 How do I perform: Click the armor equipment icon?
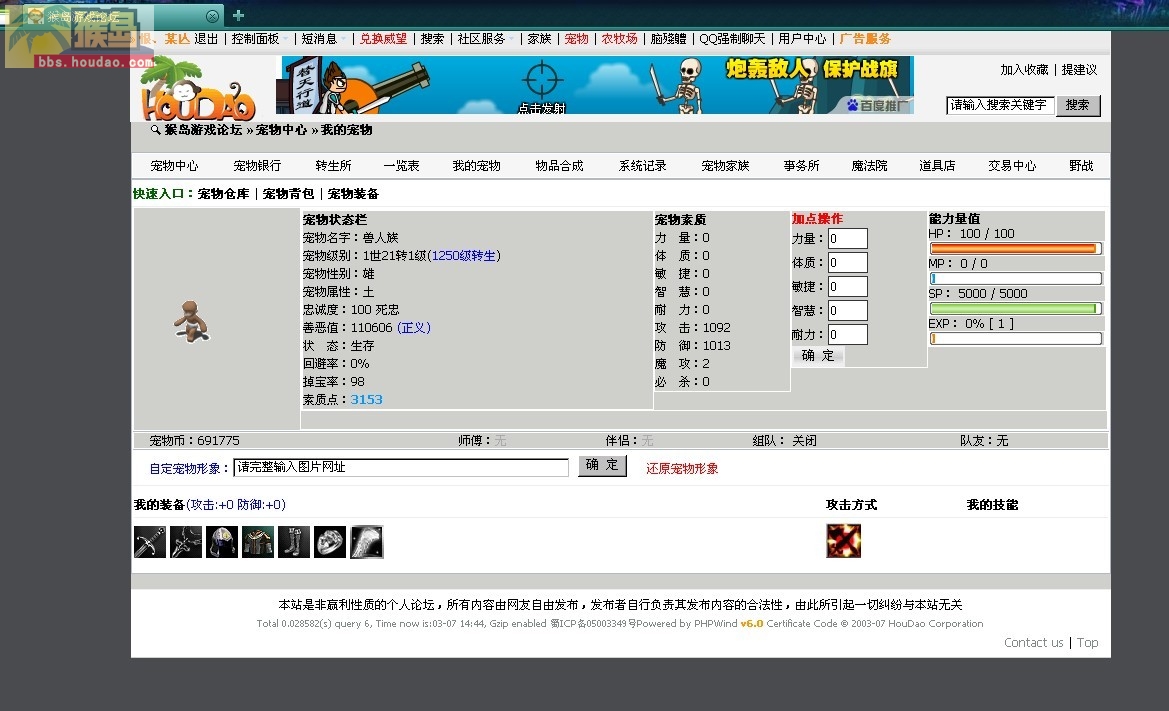point(258,542)
